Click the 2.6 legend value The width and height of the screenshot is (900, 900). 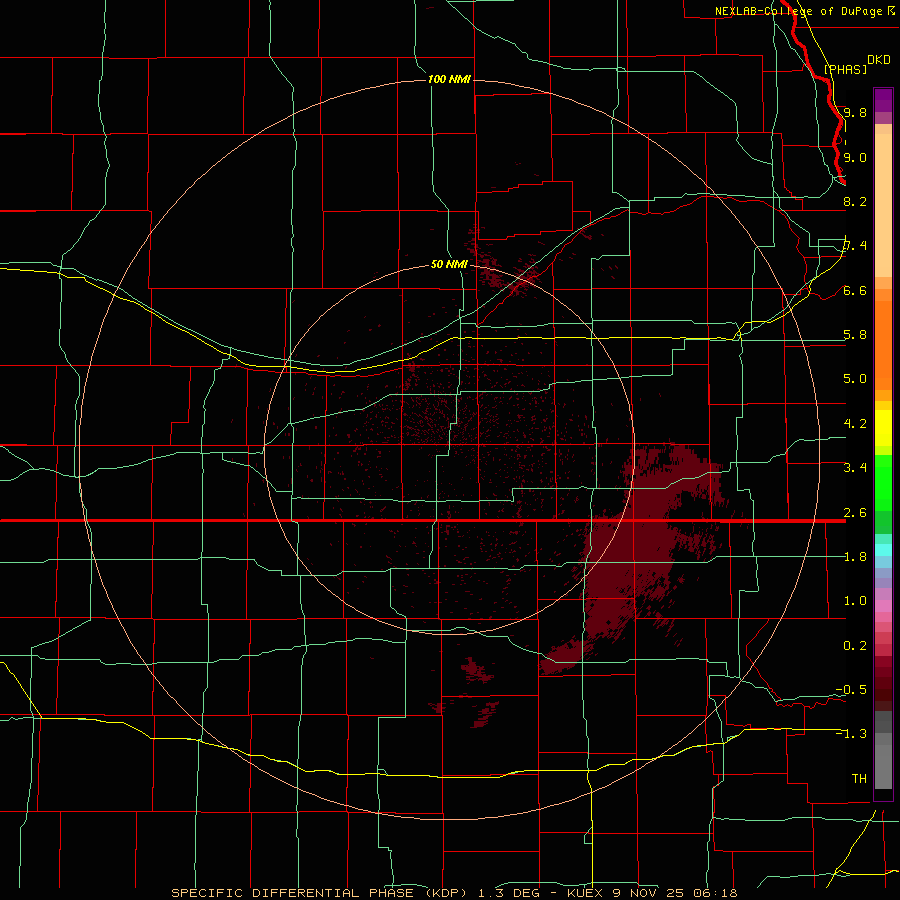pos(855,513)
